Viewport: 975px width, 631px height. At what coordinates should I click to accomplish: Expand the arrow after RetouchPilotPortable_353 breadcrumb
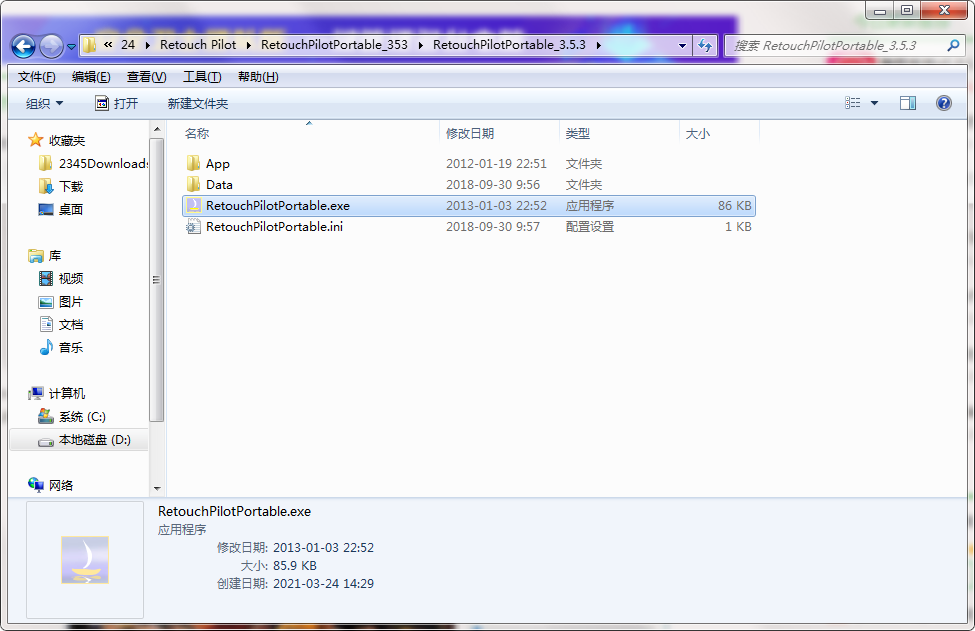click(x=421, y=45)
